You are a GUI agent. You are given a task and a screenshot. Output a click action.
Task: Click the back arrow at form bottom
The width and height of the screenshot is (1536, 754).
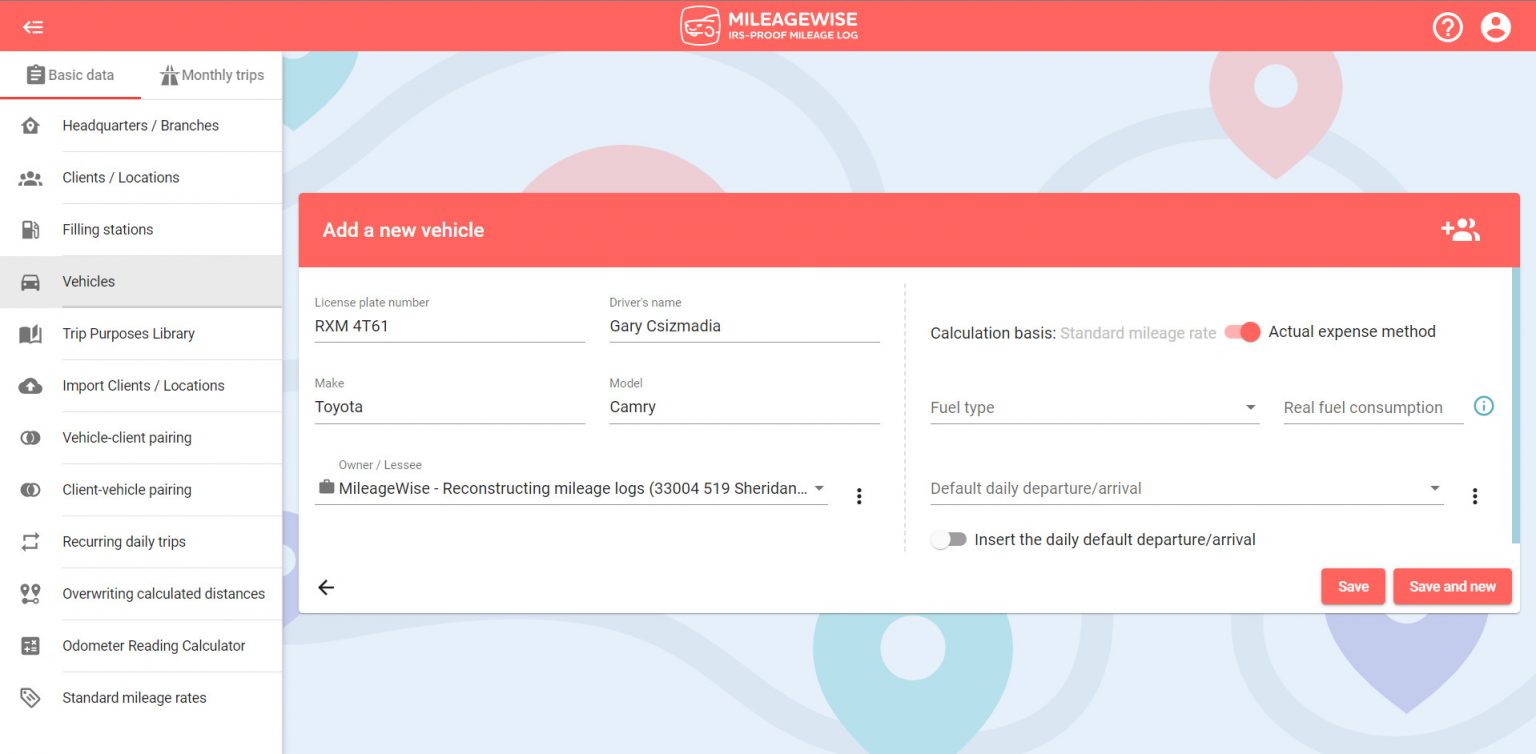click(326, 587)
